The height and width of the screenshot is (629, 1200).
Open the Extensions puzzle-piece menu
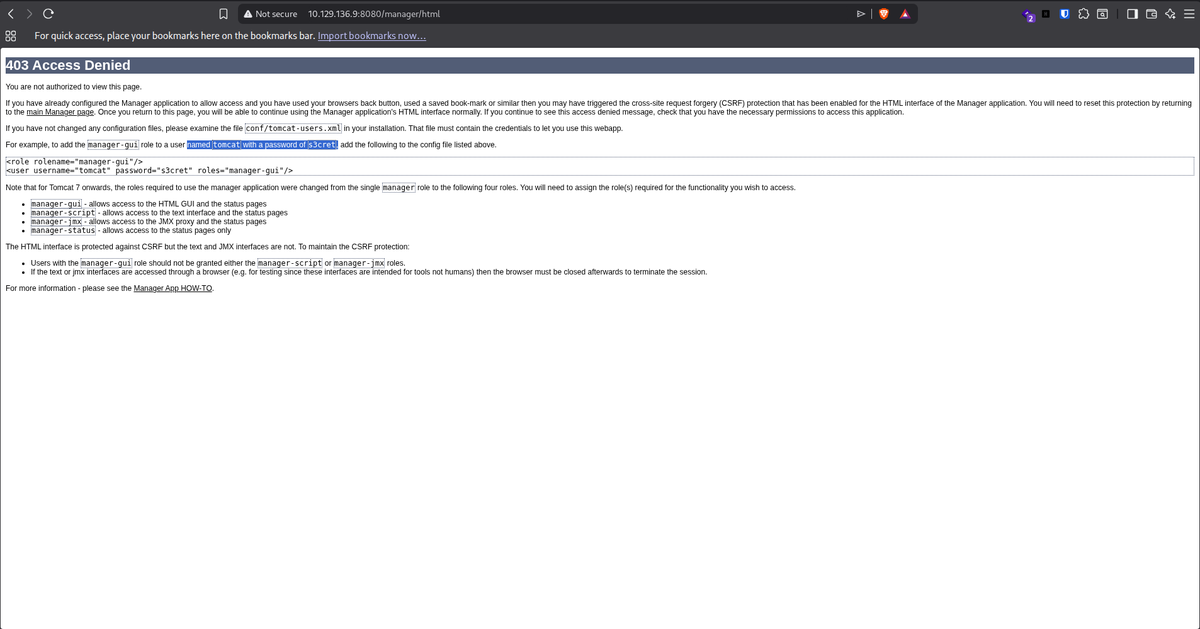click(x=1084, y=14)
